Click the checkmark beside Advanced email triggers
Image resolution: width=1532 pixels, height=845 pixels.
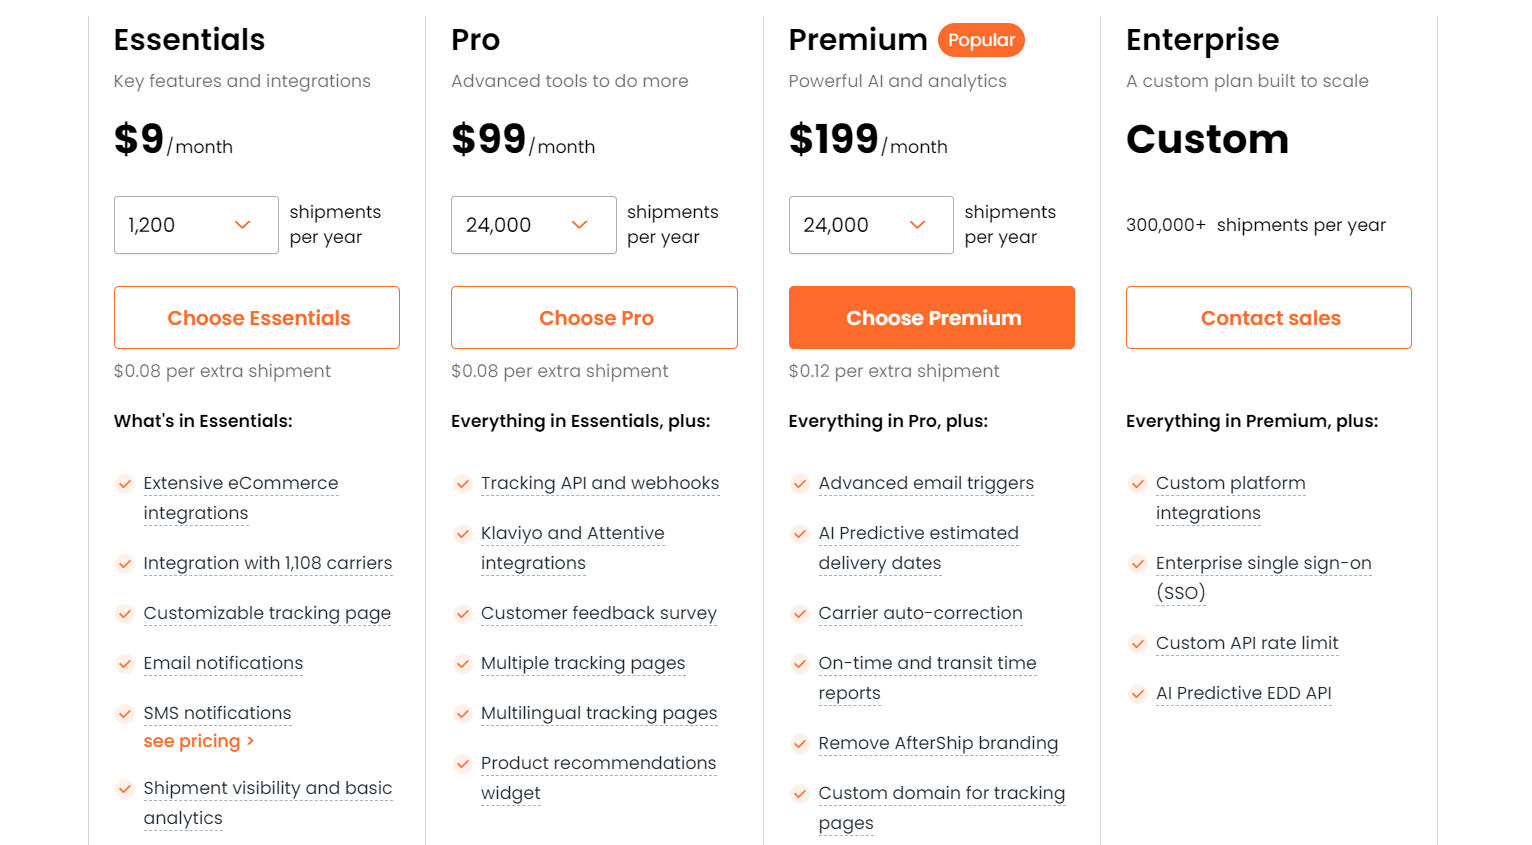click(x=800, y=483)
